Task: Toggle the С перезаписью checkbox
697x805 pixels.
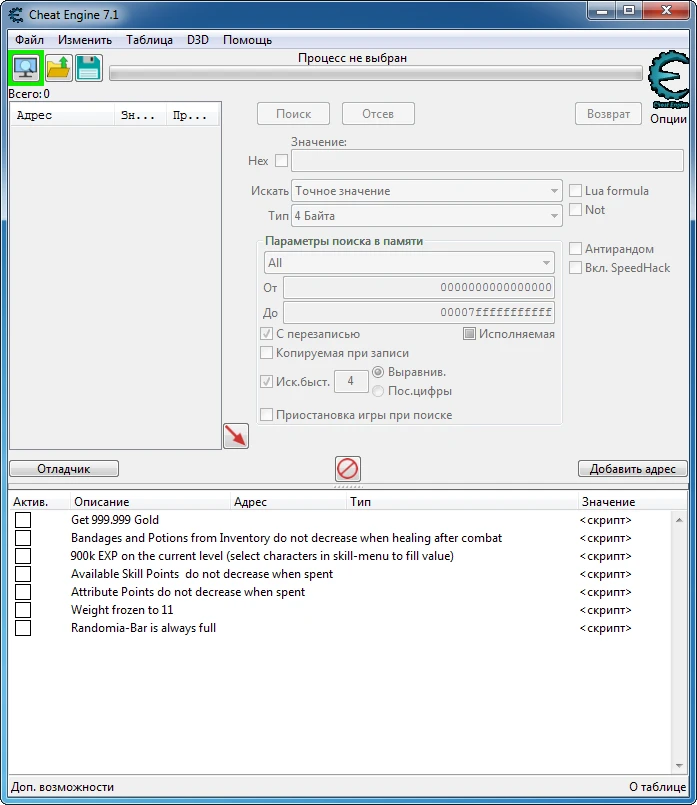Action: [x=266, y=334]
